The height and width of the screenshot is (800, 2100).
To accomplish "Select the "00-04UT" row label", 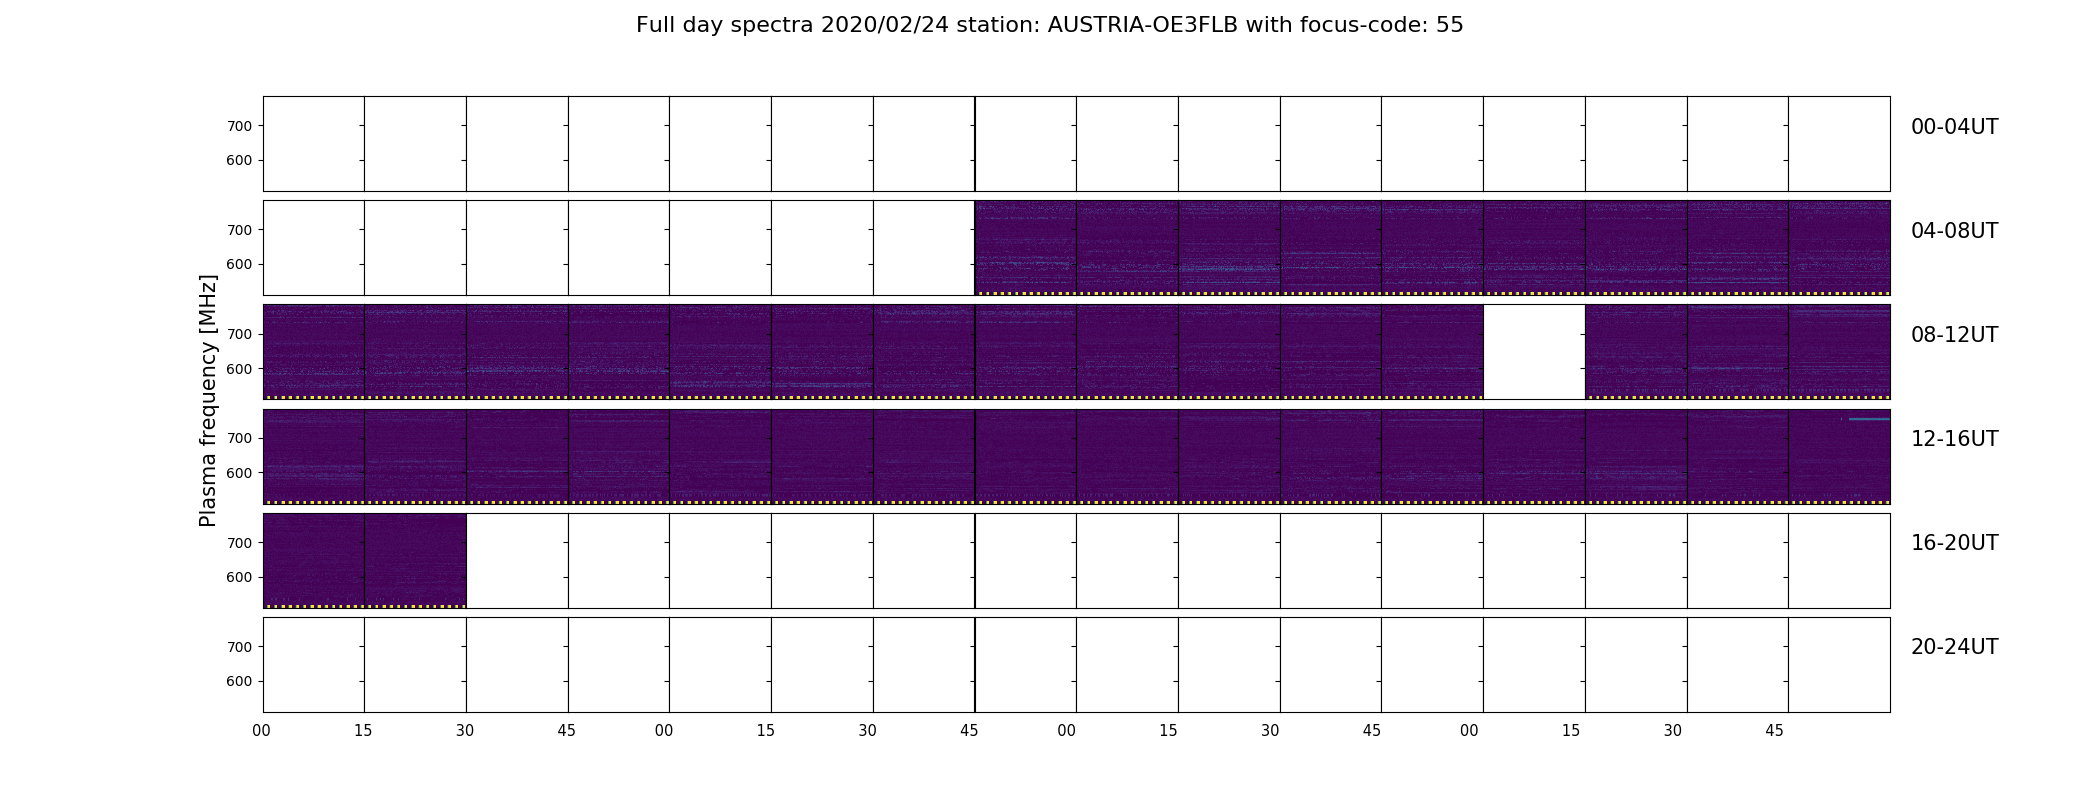I will tap(1954, 127).
